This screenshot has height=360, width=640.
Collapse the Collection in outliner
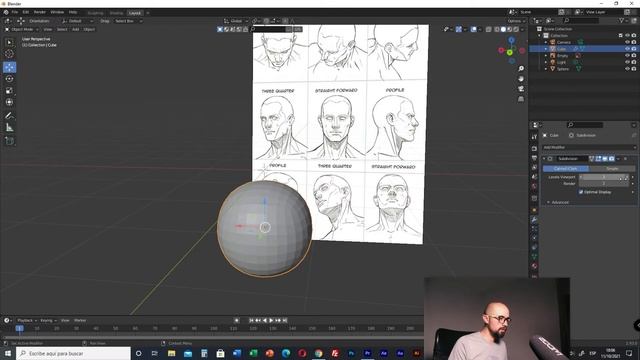tap(540, 36)
